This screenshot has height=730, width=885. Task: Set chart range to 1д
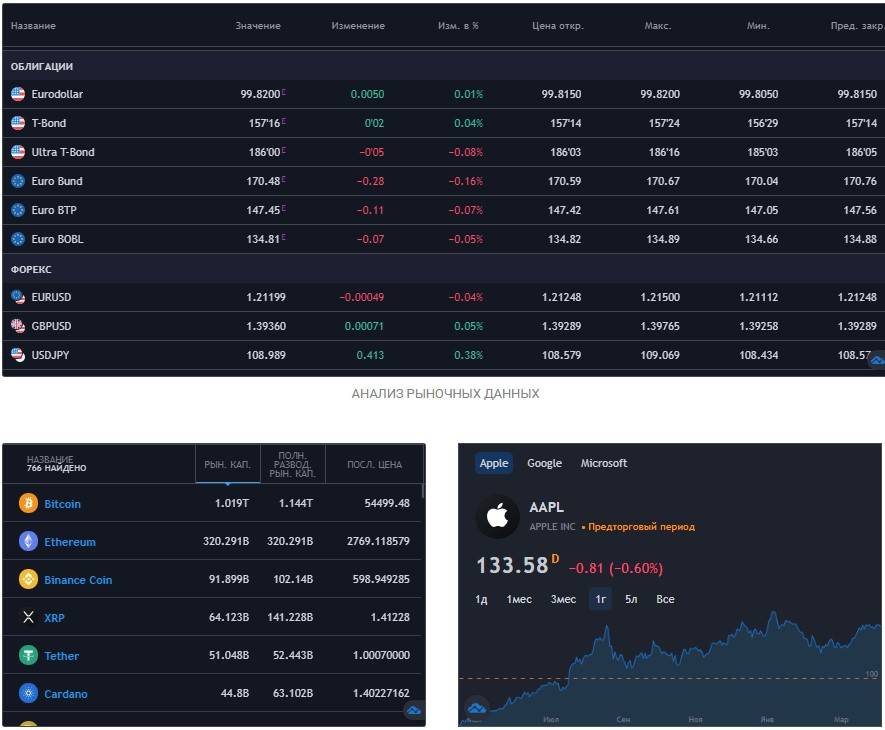pyautogui.click(x=481, y=599)
